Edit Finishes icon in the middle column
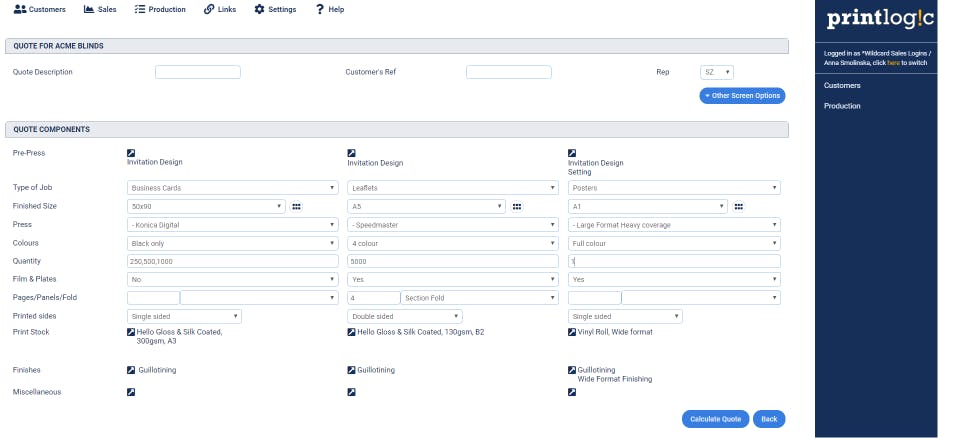The image size is (960, 438). tap(351, 370)
